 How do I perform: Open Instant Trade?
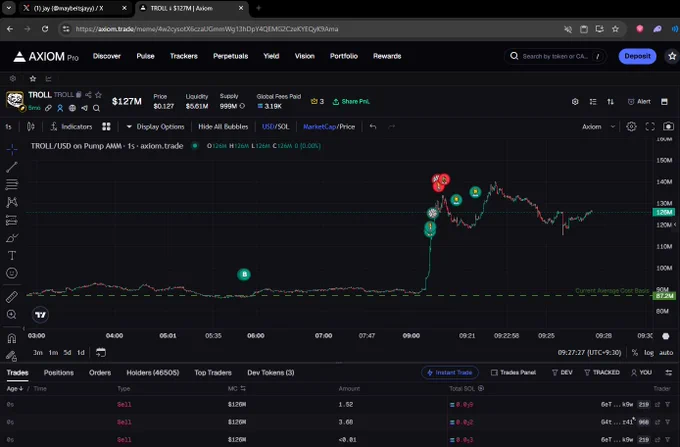tap(449, 372)
